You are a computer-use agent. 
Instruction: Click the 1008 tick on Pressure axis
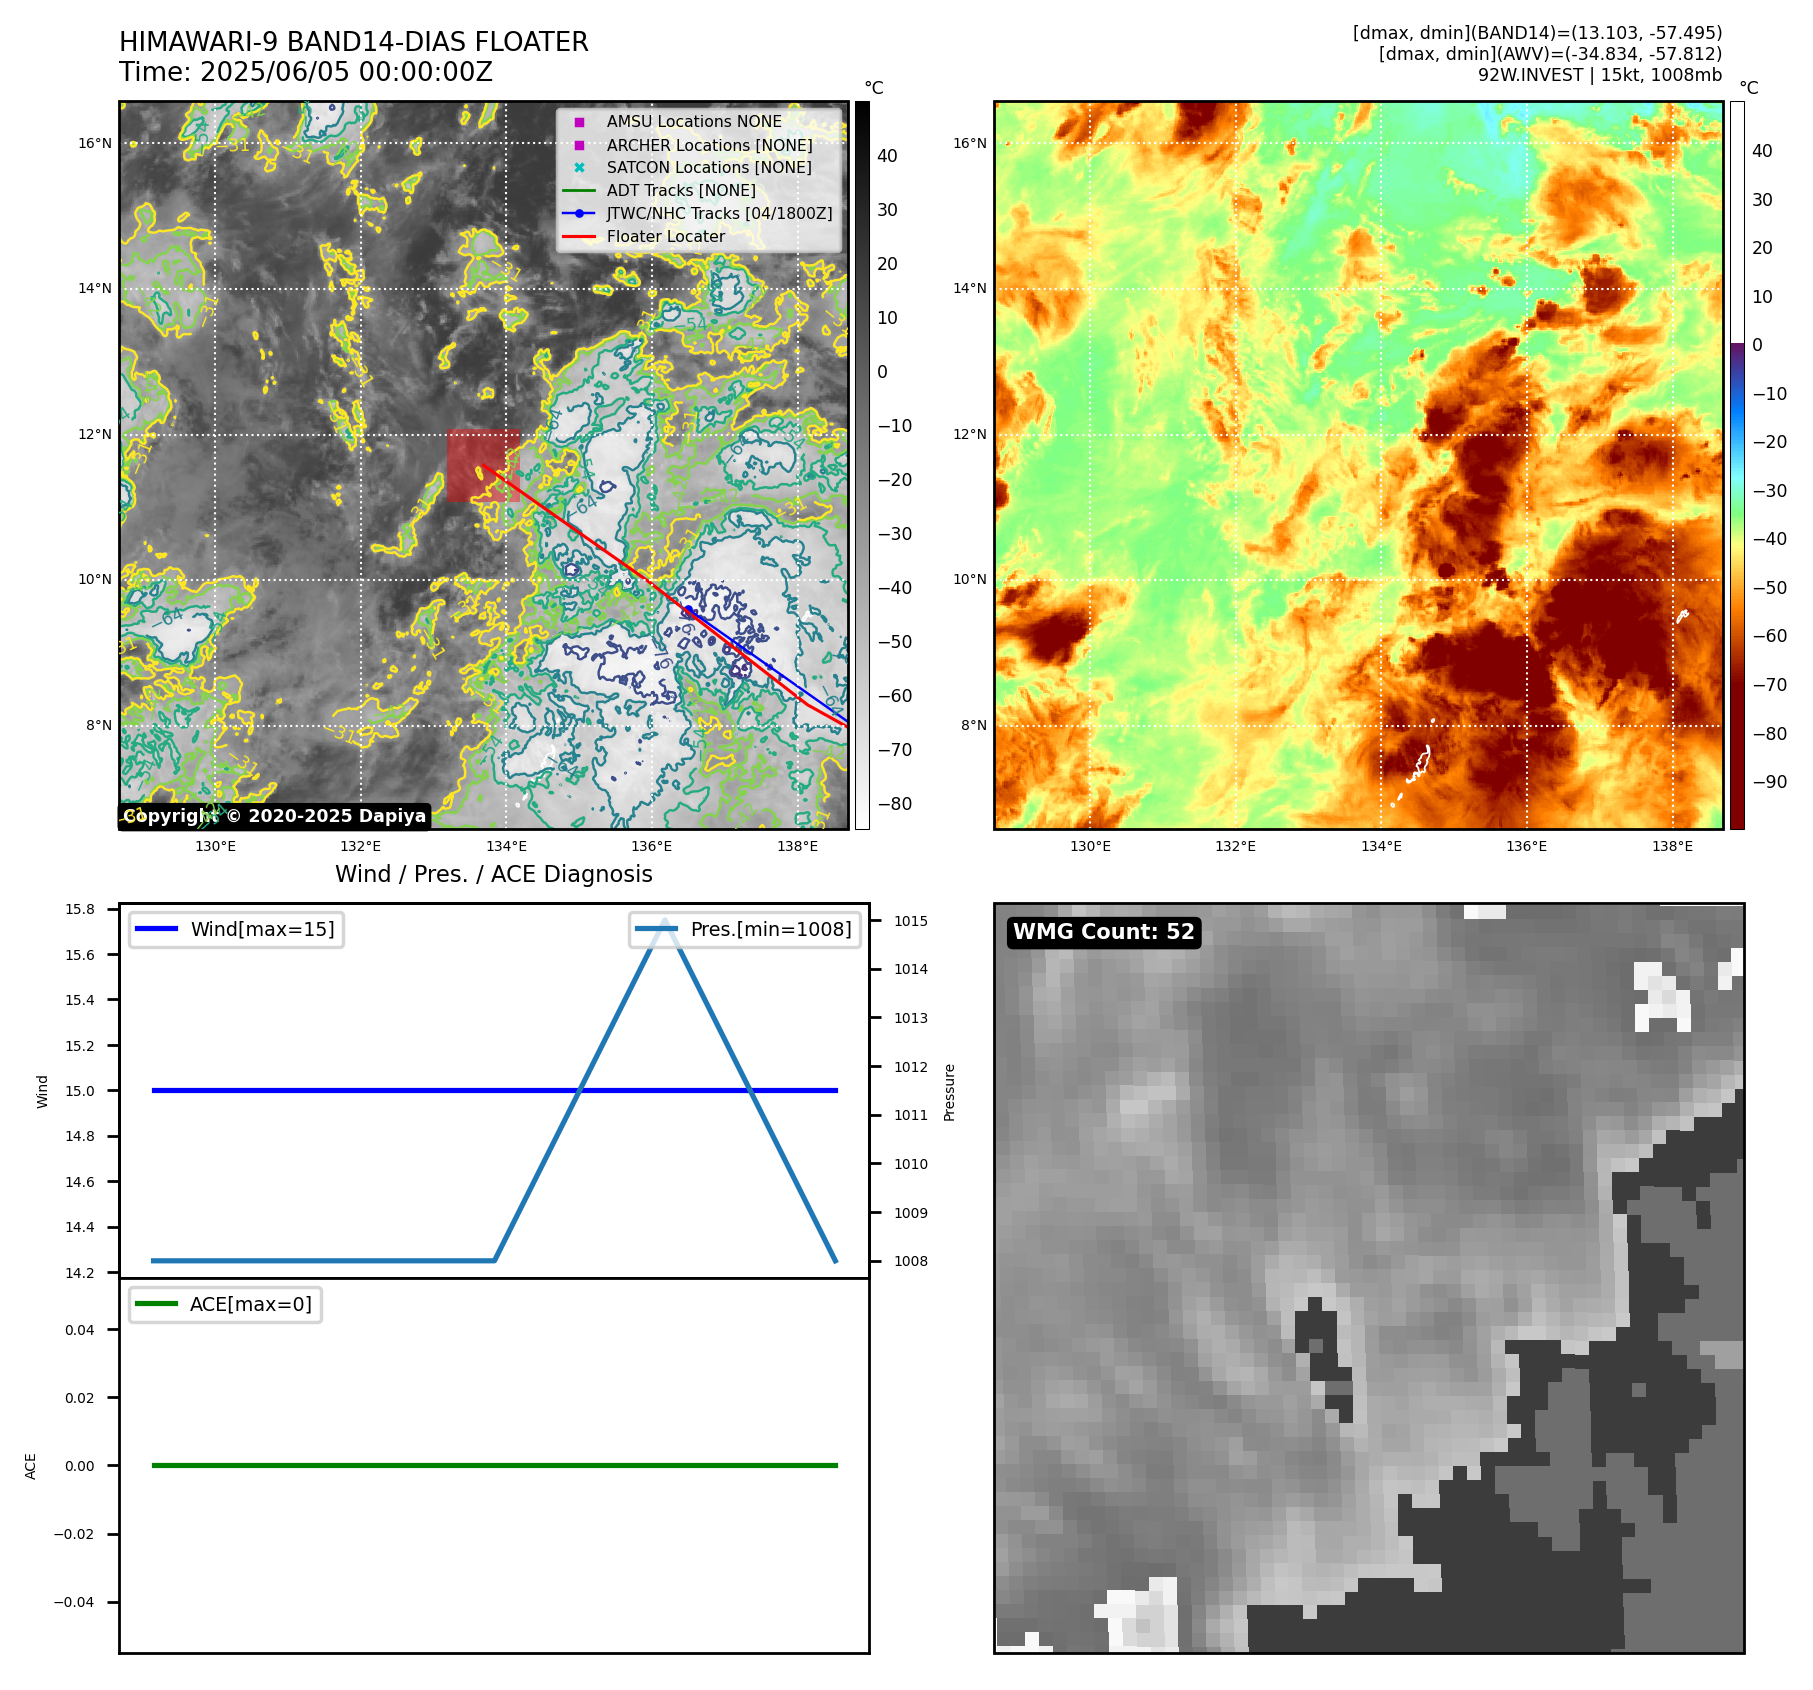point(911,1261)
